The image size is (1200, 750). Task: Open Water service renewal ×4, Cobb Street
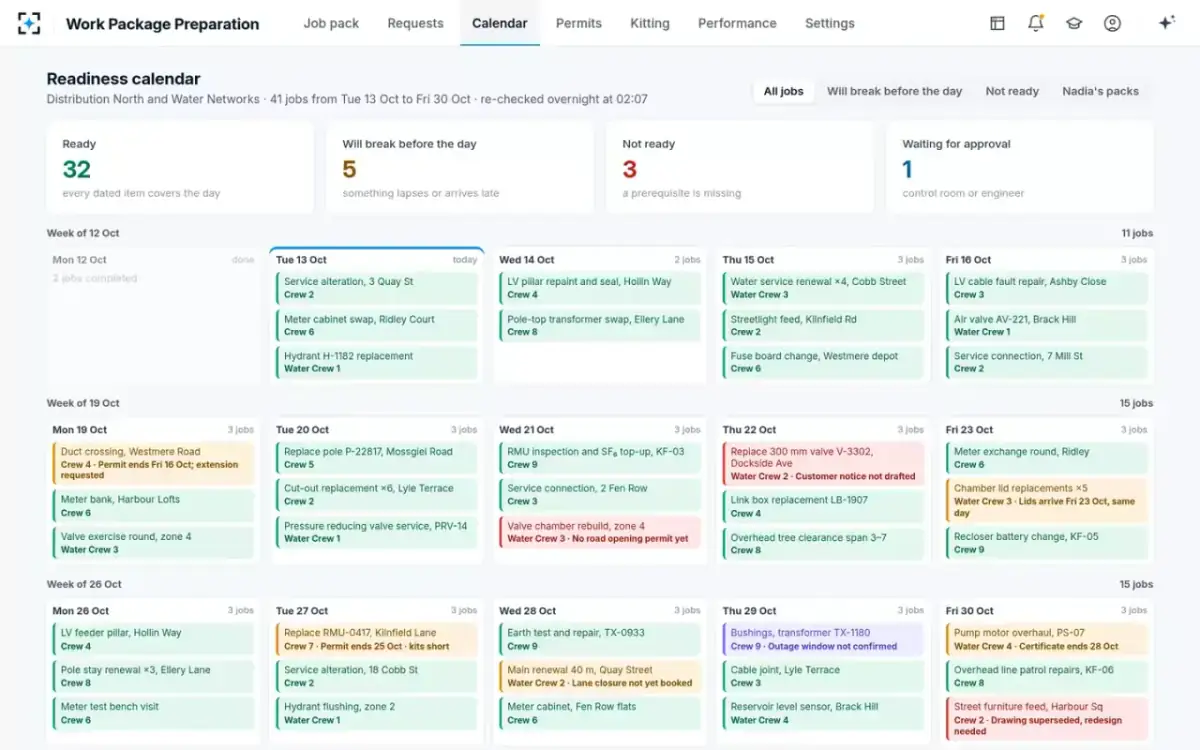point(824,288)
